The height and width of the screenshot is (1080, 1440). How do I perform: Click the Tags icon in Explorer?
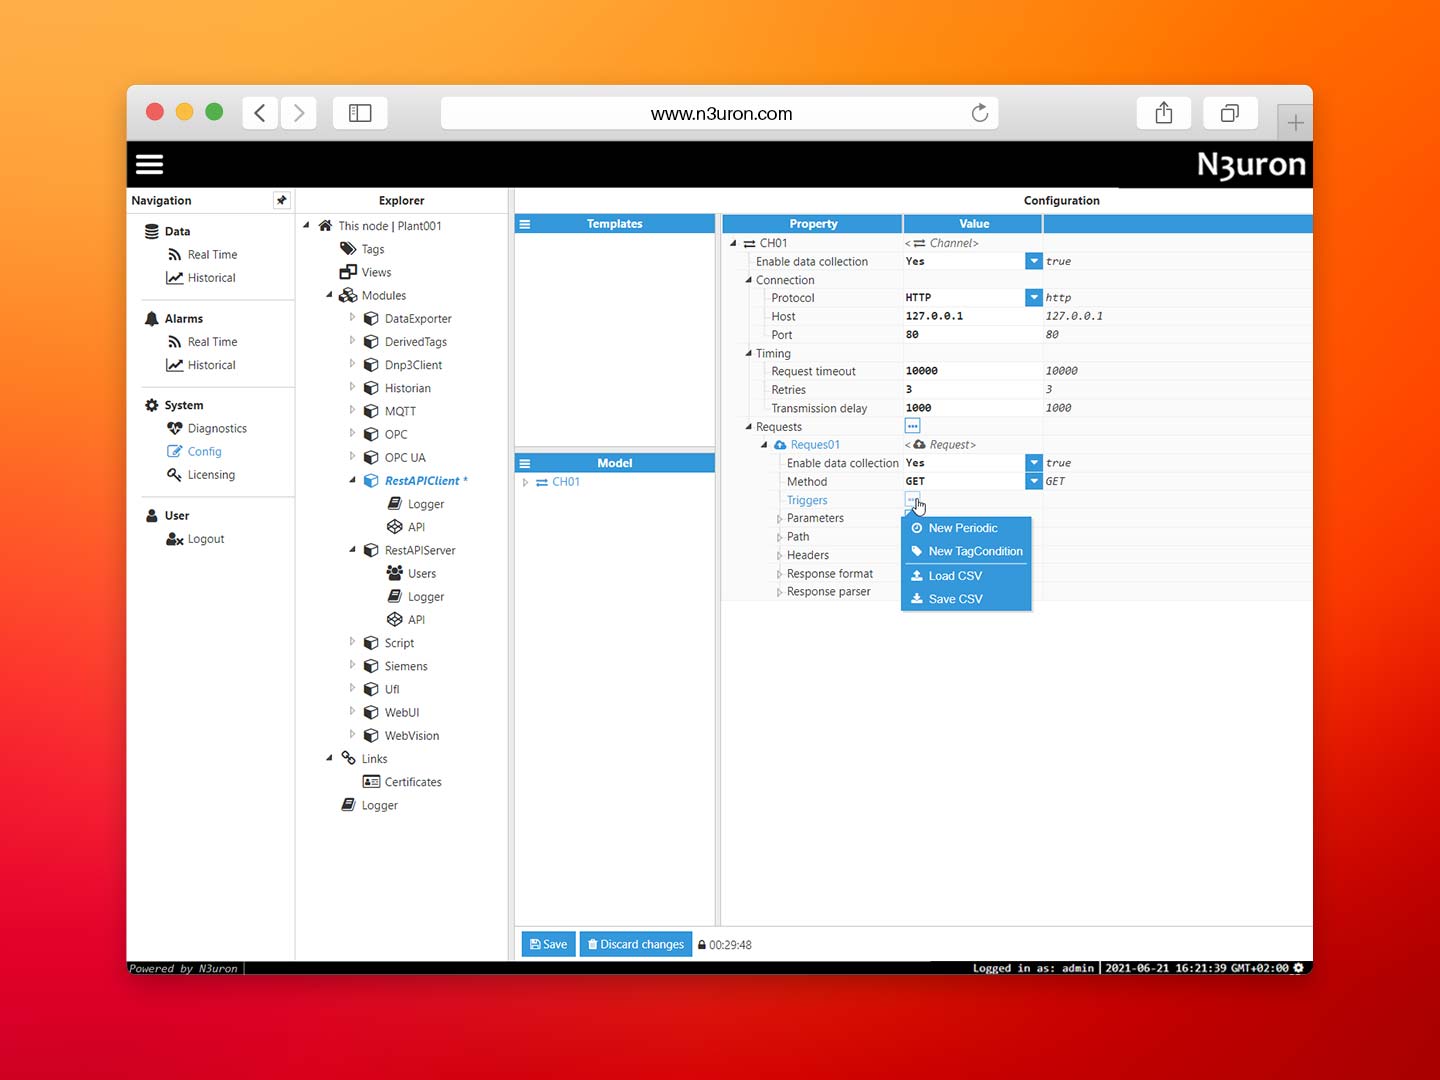click(348, 249)
